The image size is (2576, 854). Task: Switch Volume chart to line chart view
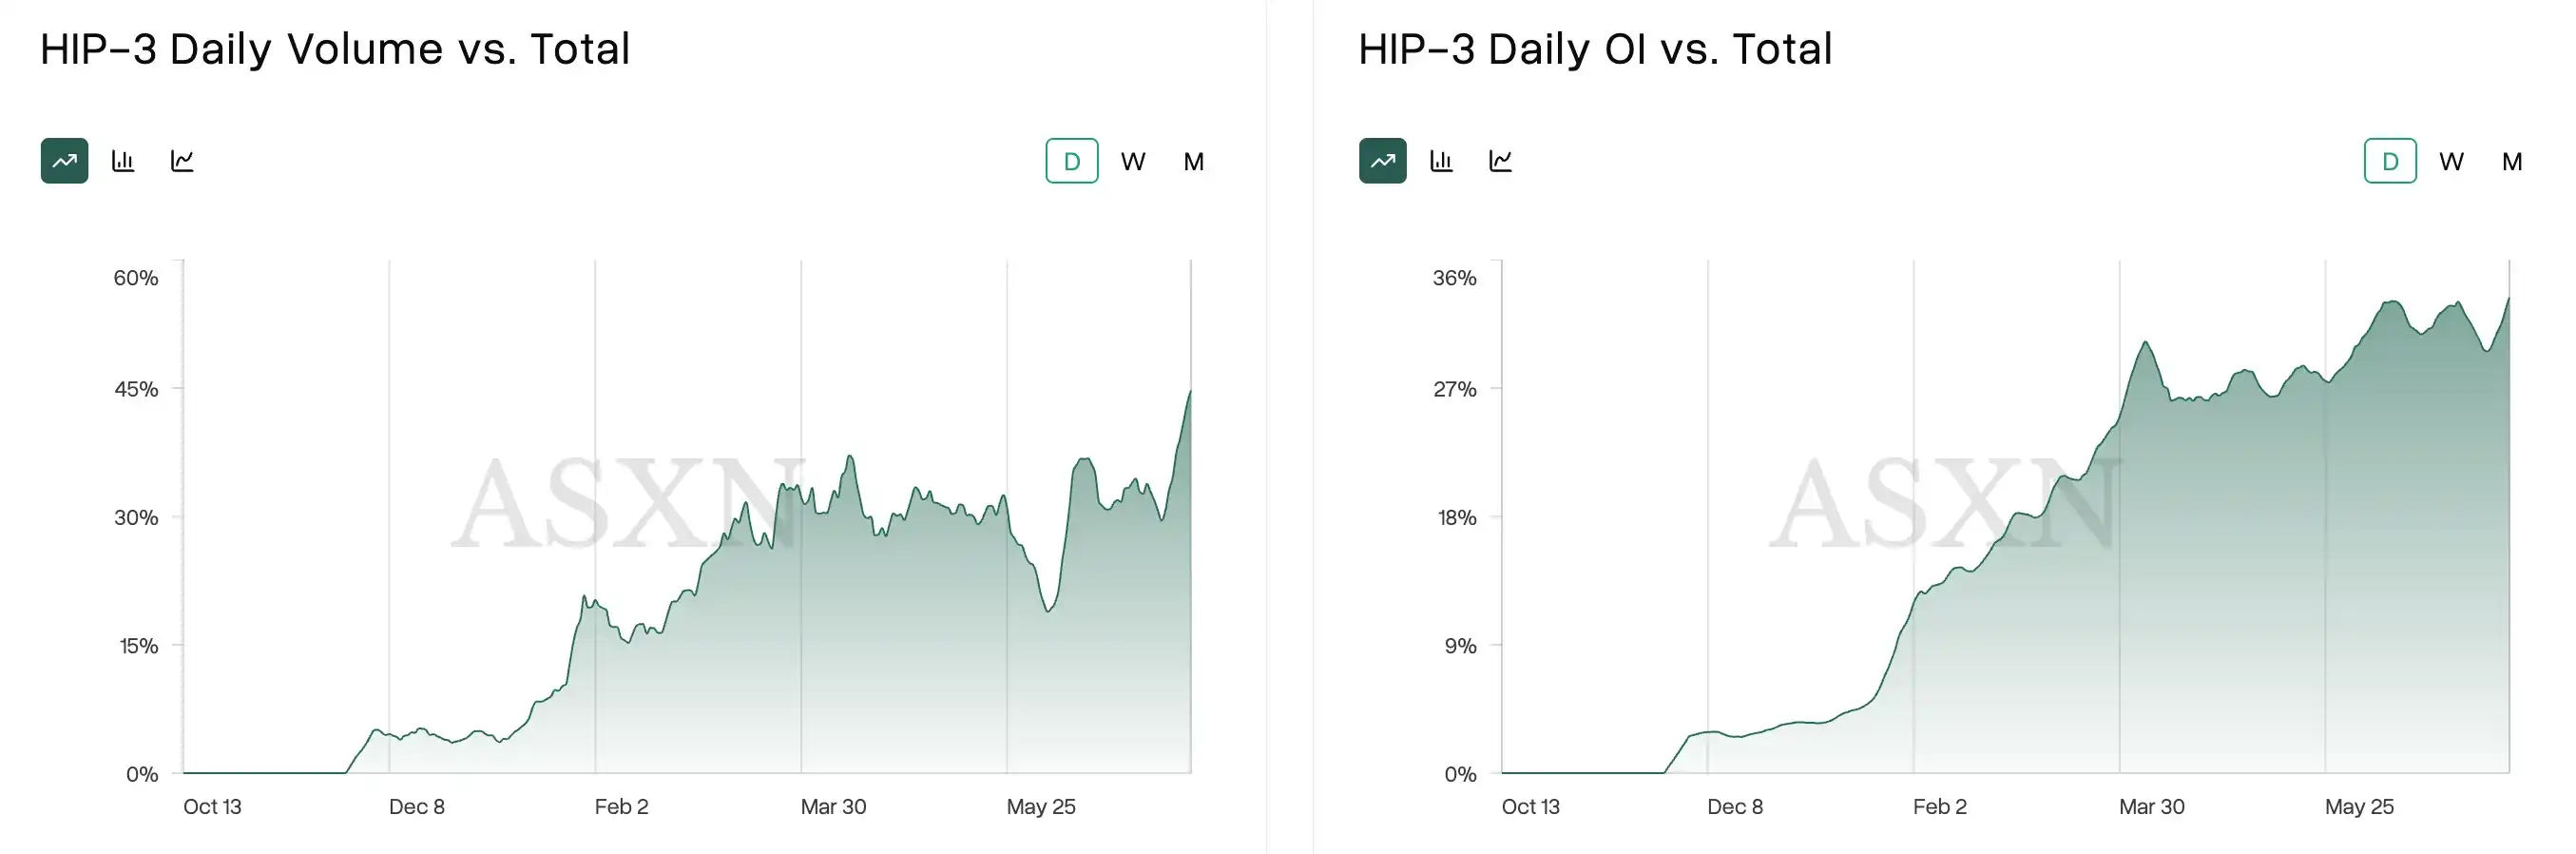[x=182, y=161]
